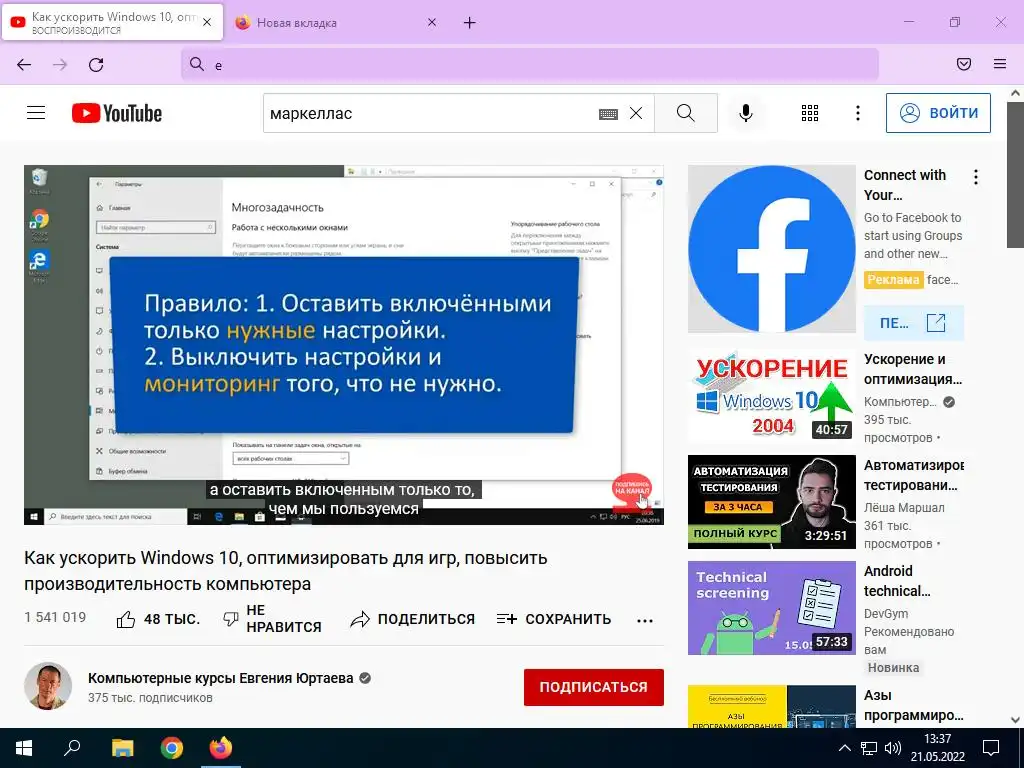
Task: Click the 375 тыс. подписчиков text
Action: [x=150, y=697]
